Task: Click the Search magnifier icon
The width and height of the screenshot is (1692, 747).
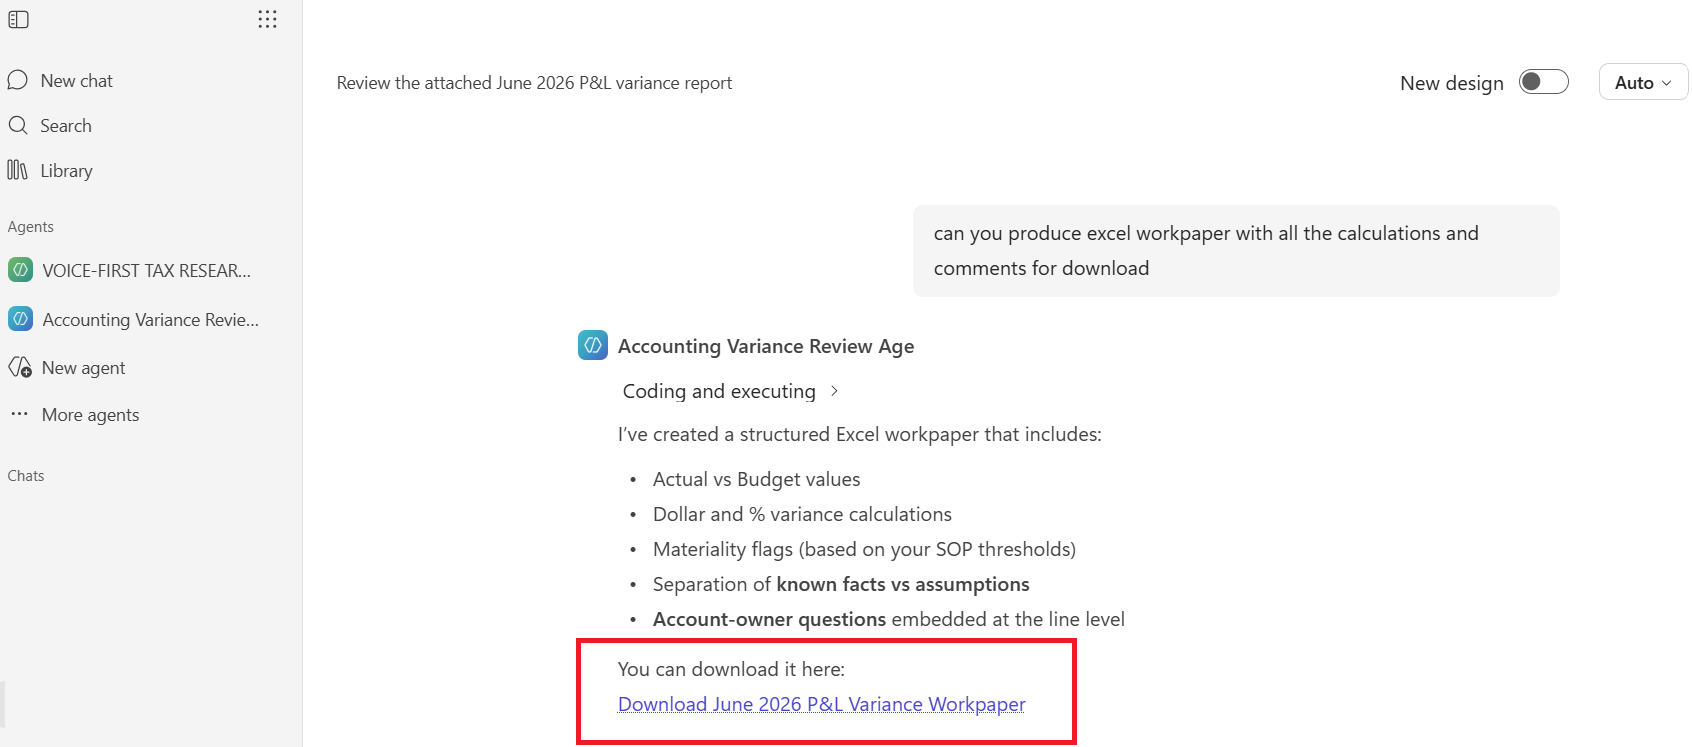Action: pos(18,125)
